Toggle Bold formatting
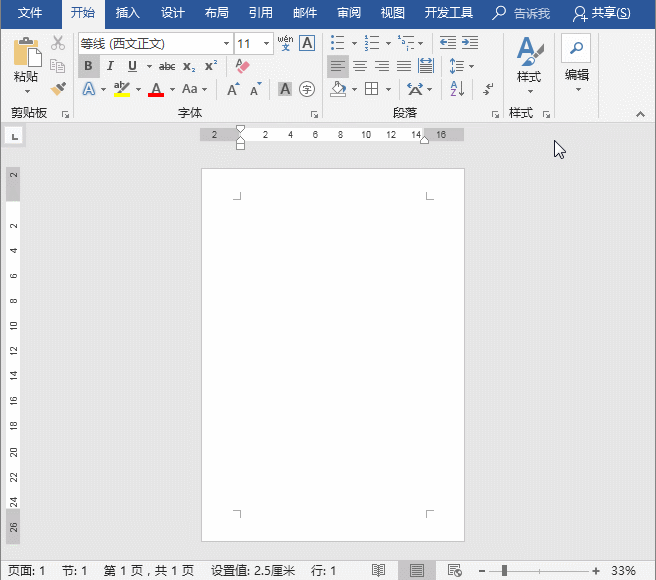 pyautogui.click(x=88, y=66)
